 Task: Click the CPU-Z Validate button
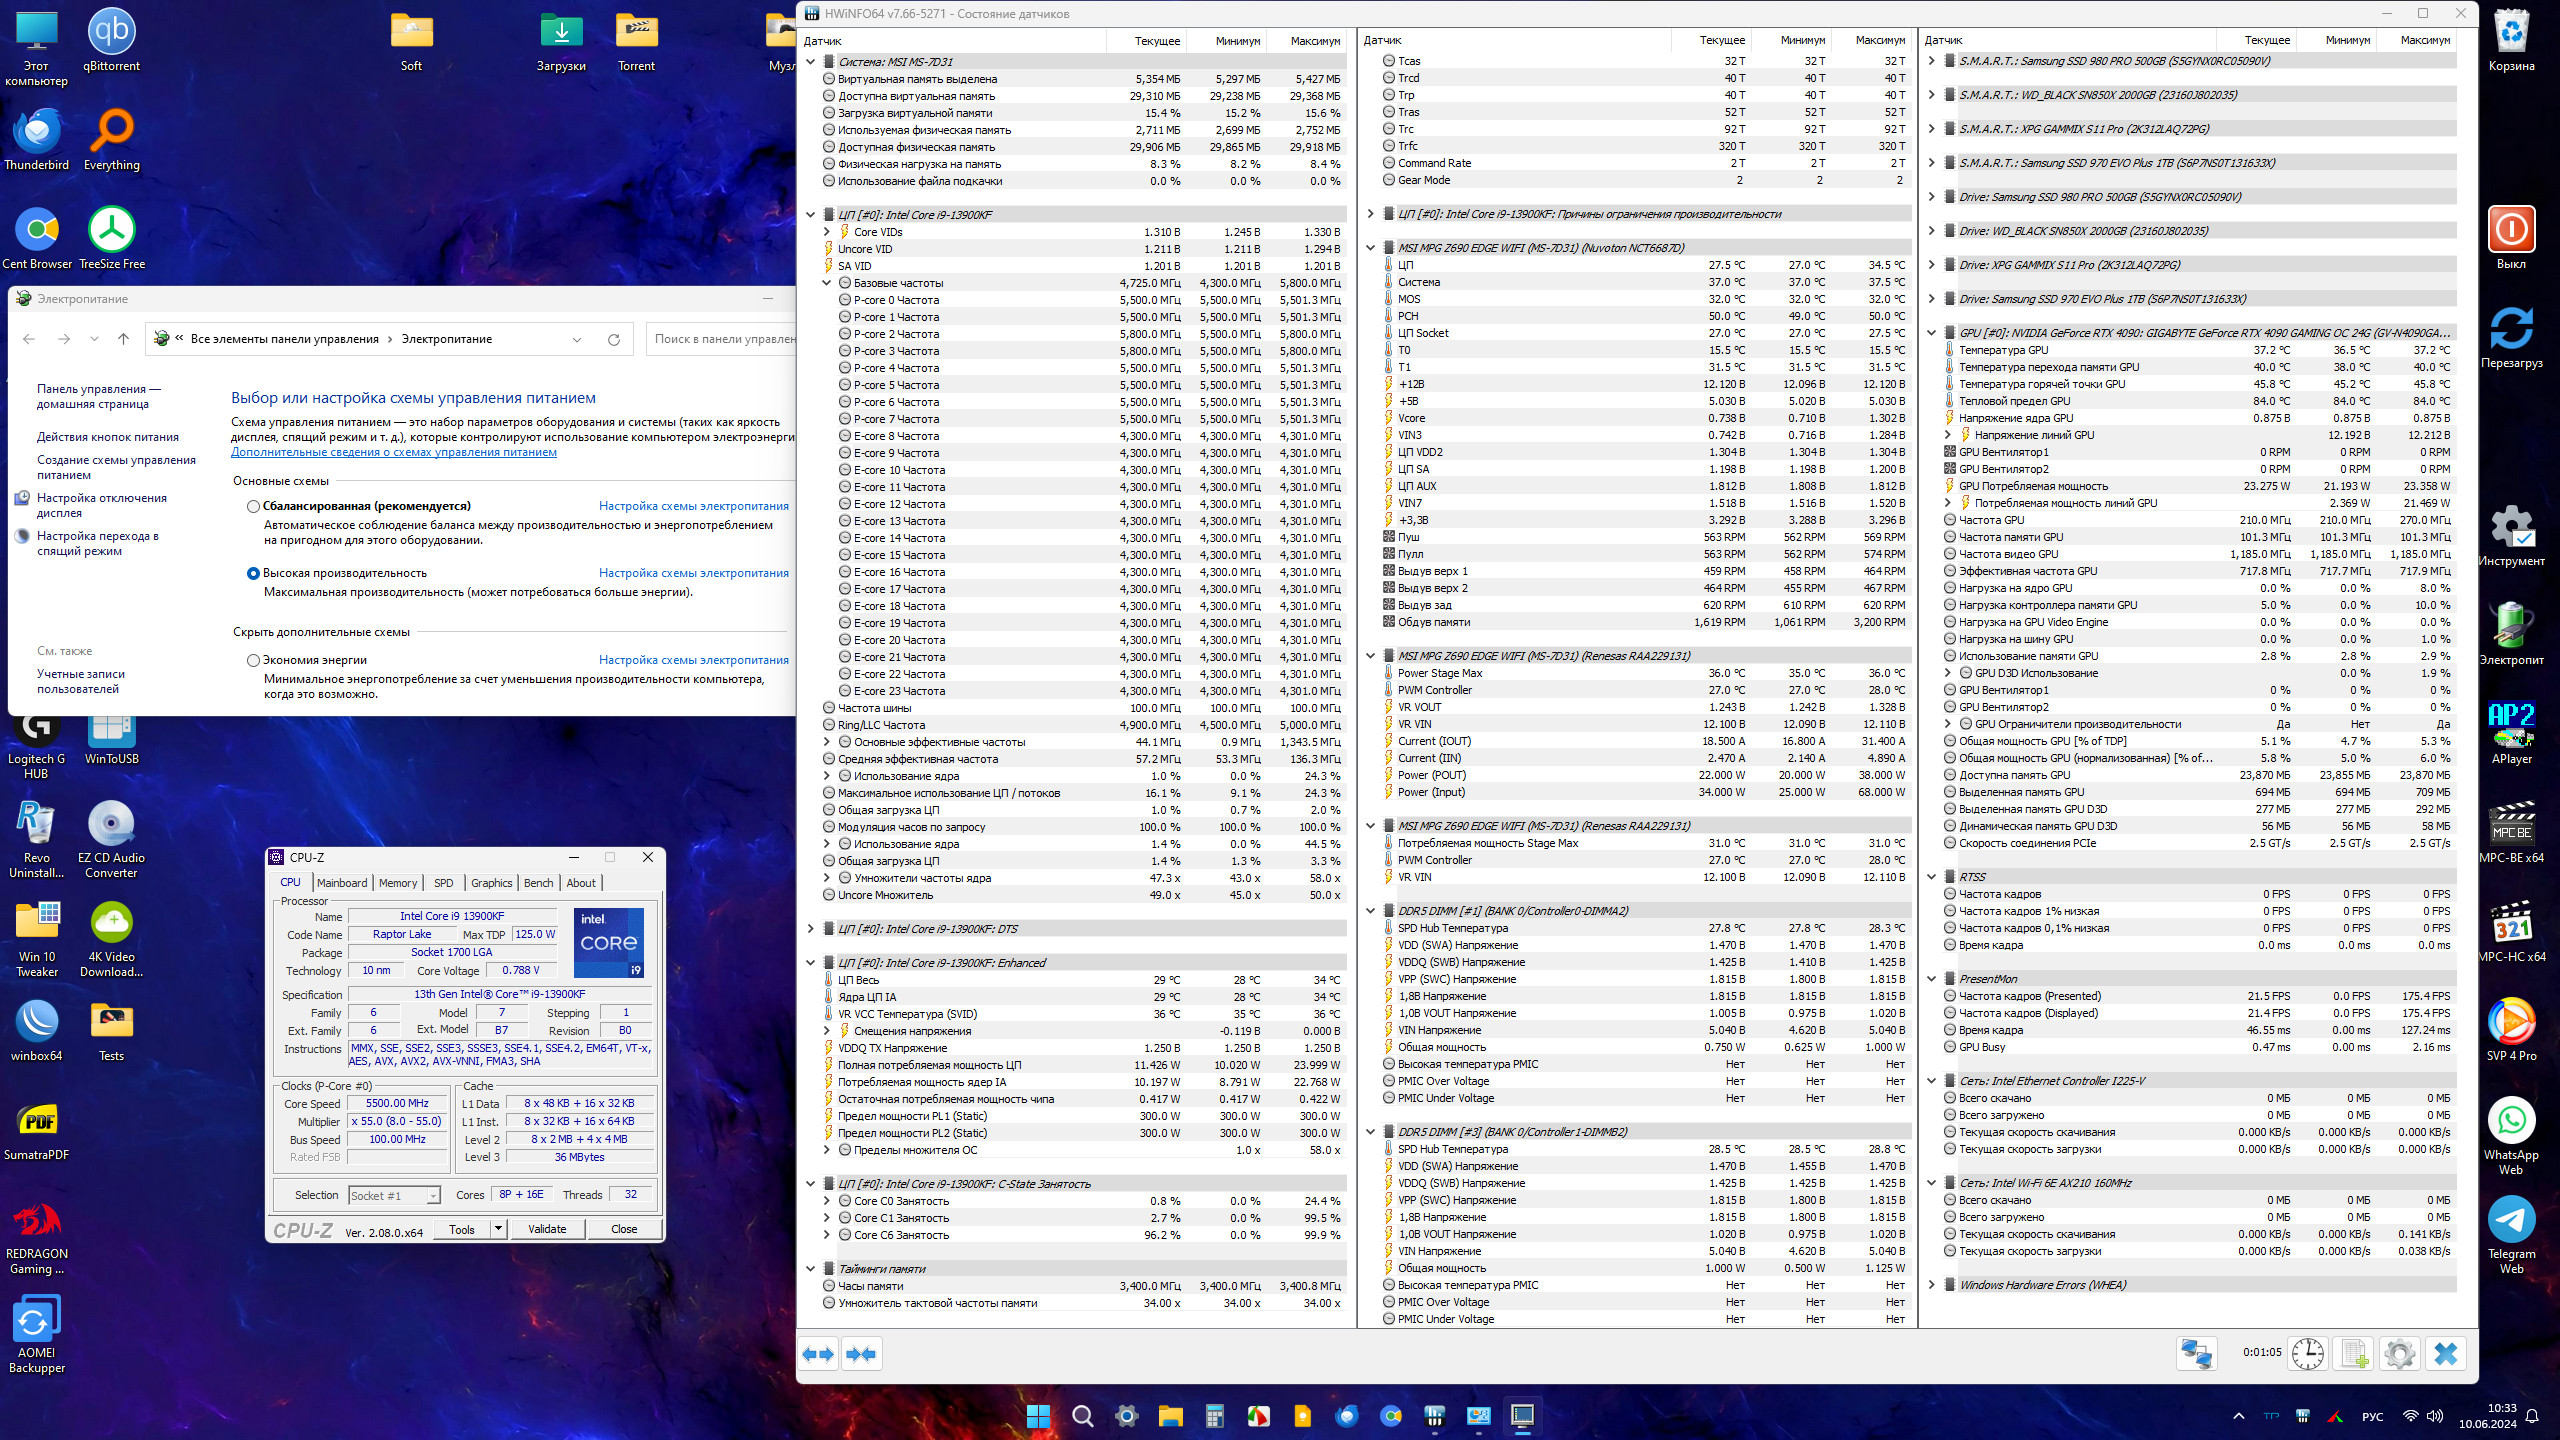pos(547,1229)
